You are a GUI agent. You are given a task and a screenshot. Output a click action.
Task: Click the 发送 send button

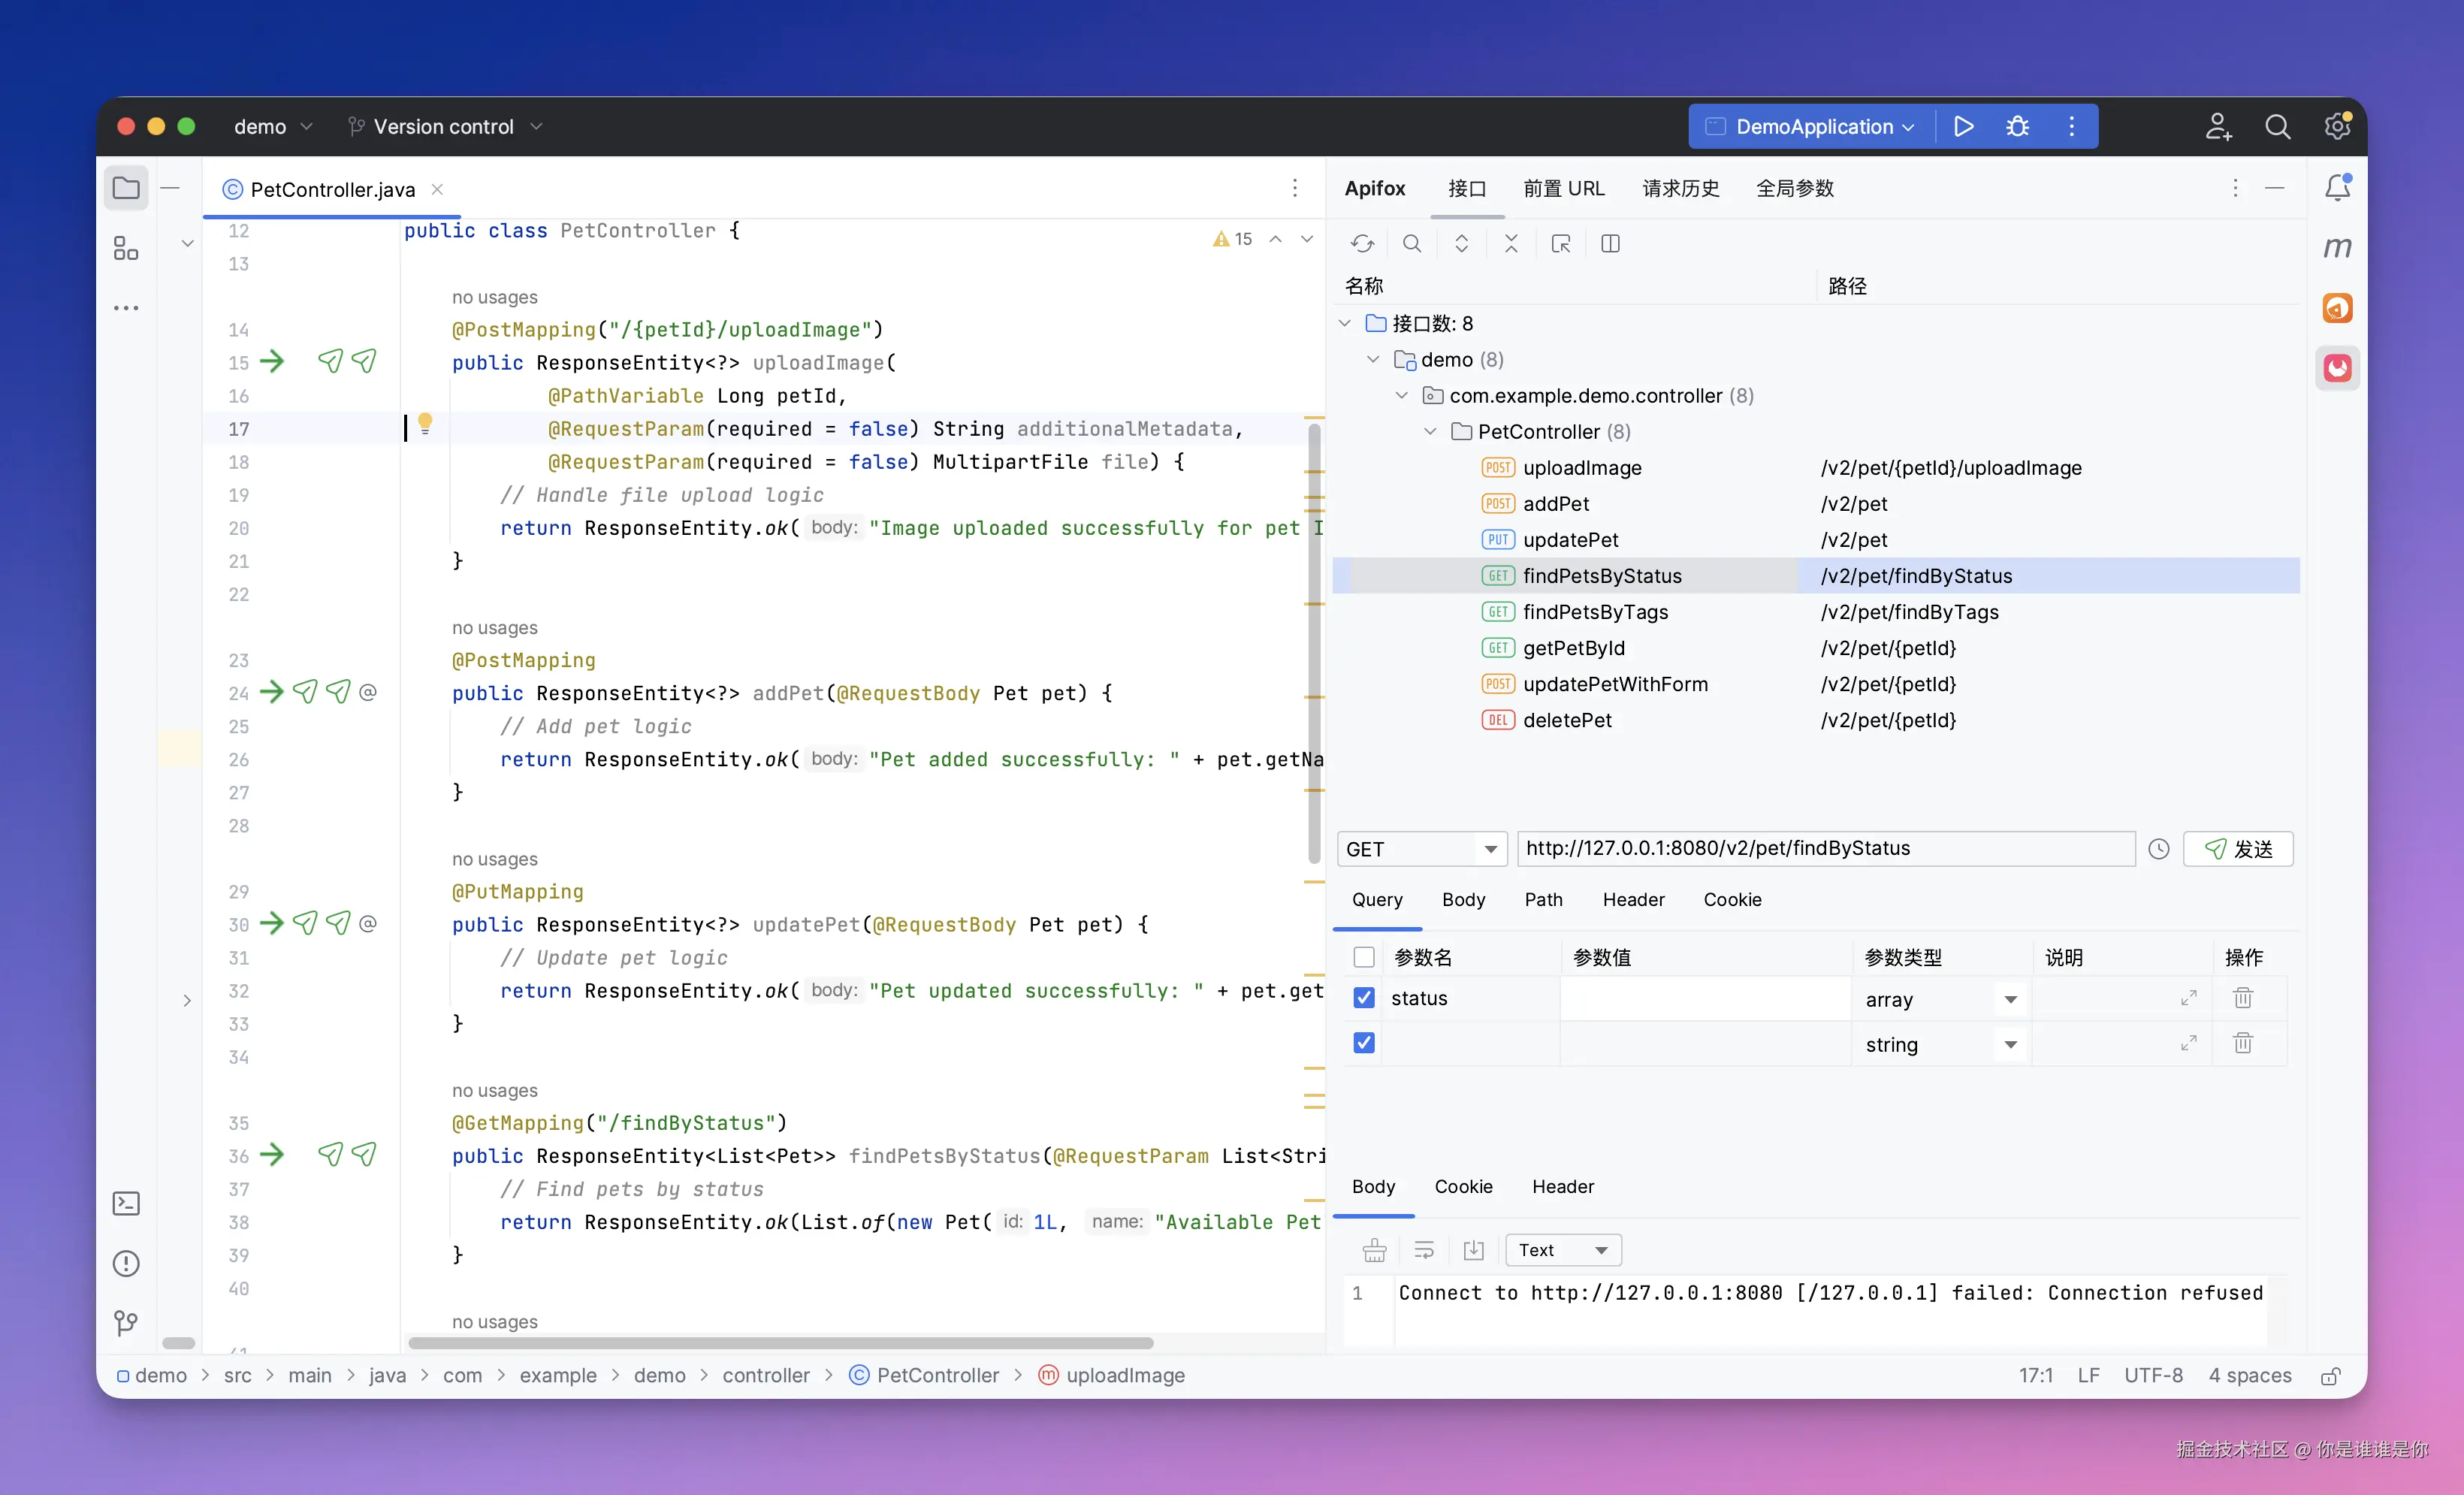(x=2237, y=849)
